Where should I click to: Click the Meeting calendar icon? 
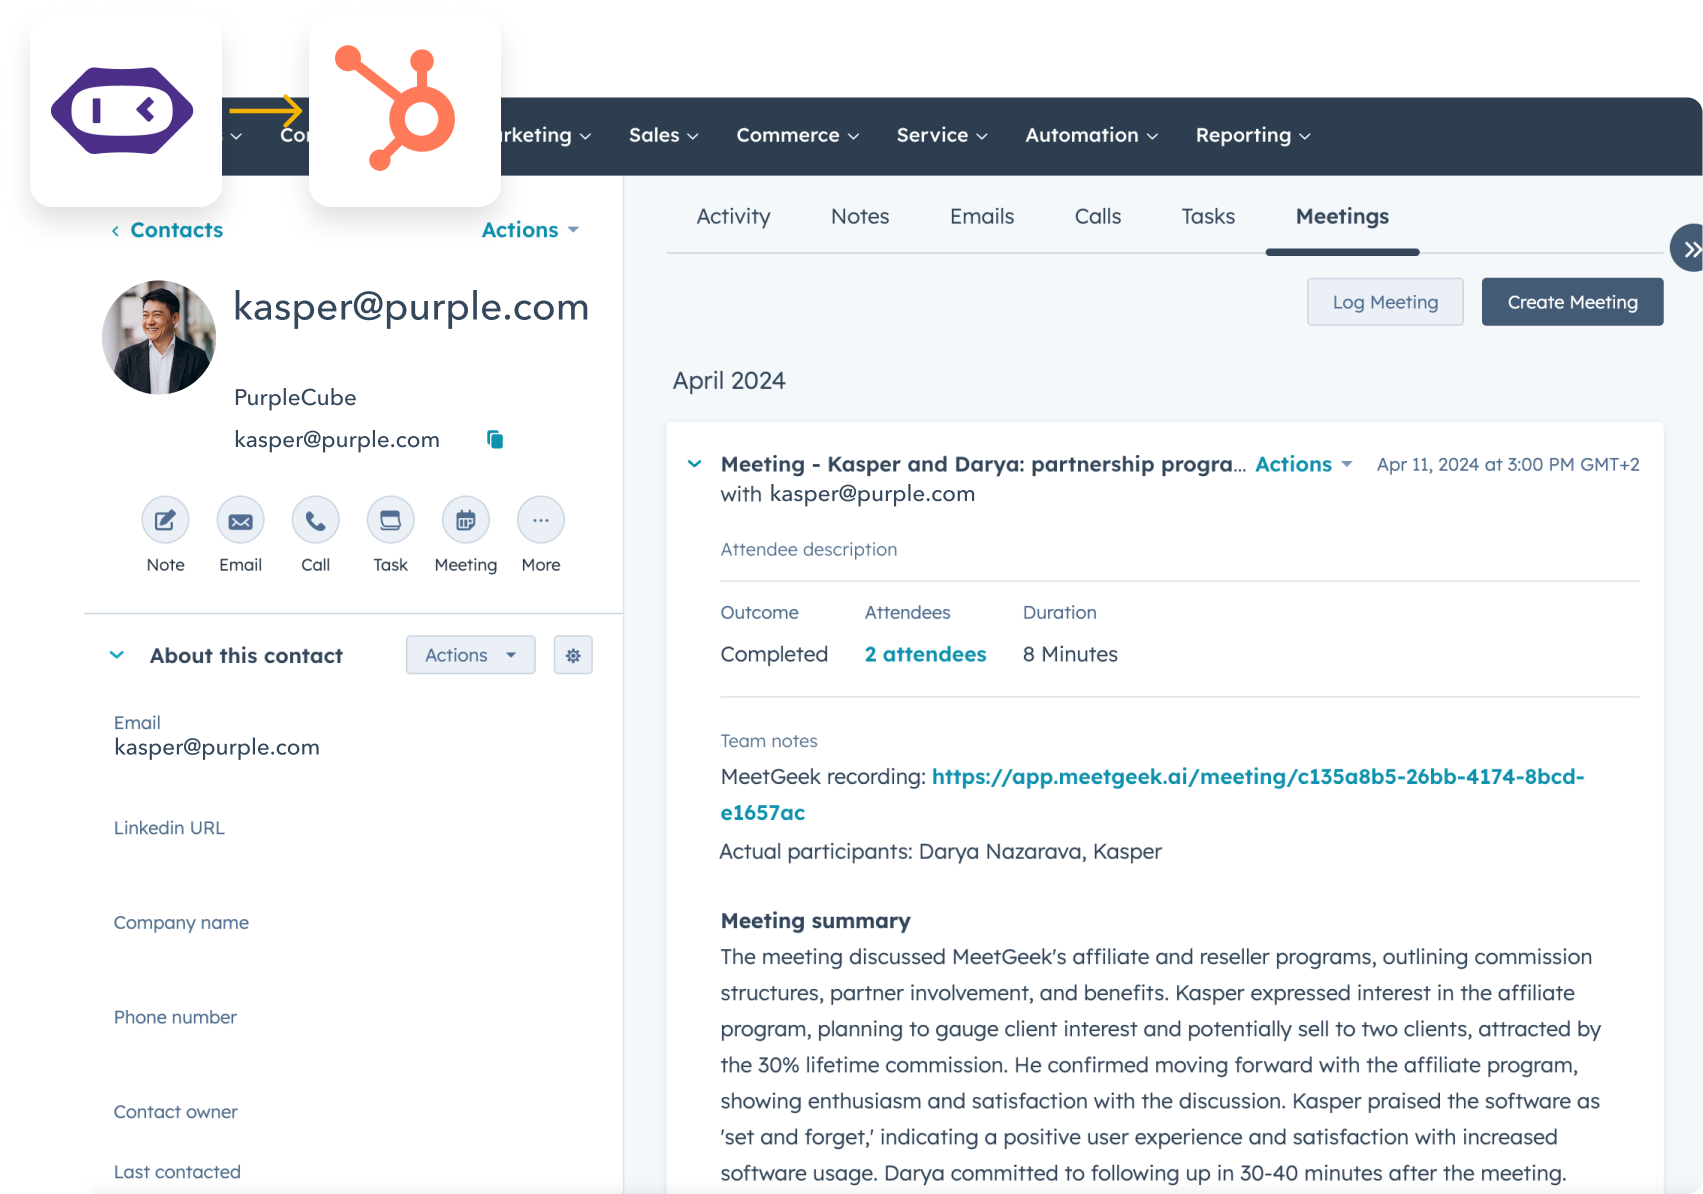point(465,521)
